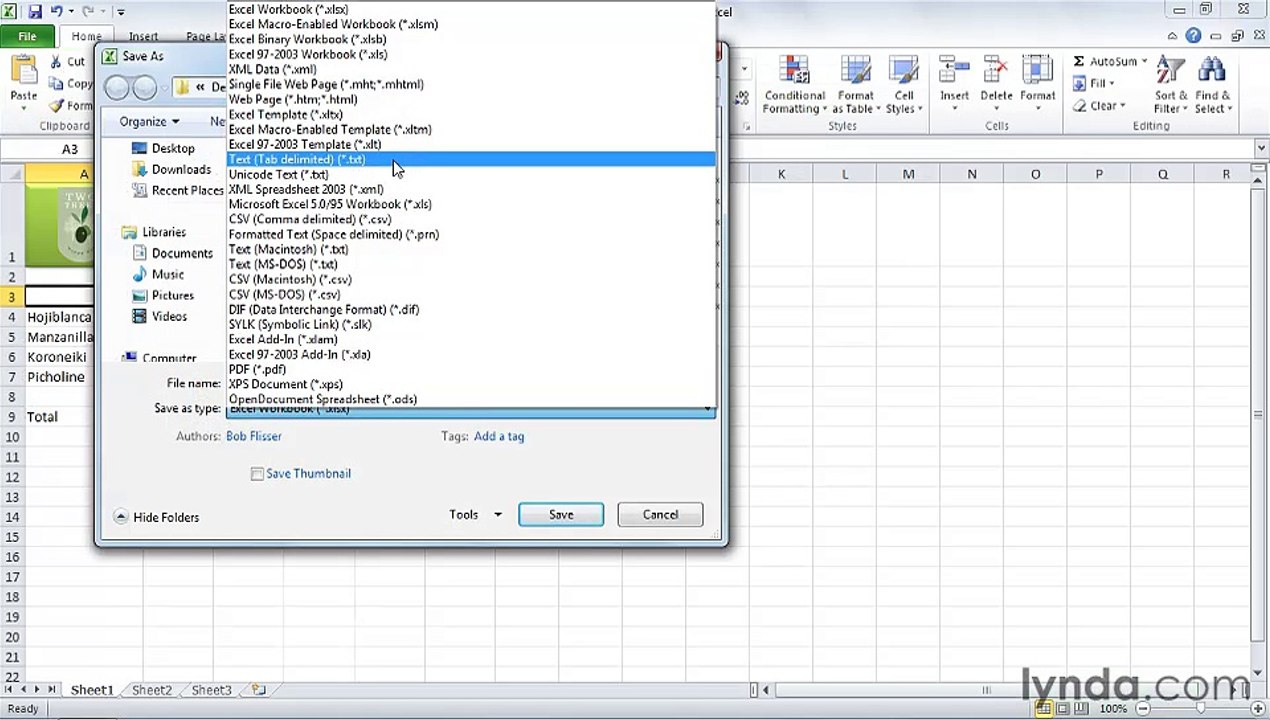Expand the AutoSum dropdown arrow
The image size is (1270, 720).
pos(1144,62)
